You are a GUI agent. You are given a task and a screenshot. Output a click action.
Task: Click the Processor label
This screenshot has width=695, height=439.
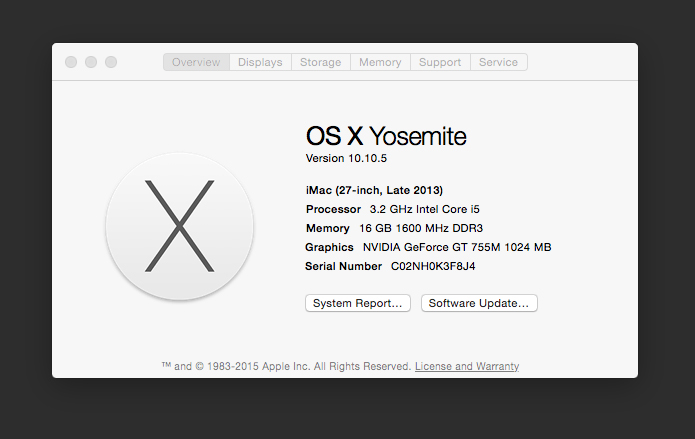pos(333,209)
